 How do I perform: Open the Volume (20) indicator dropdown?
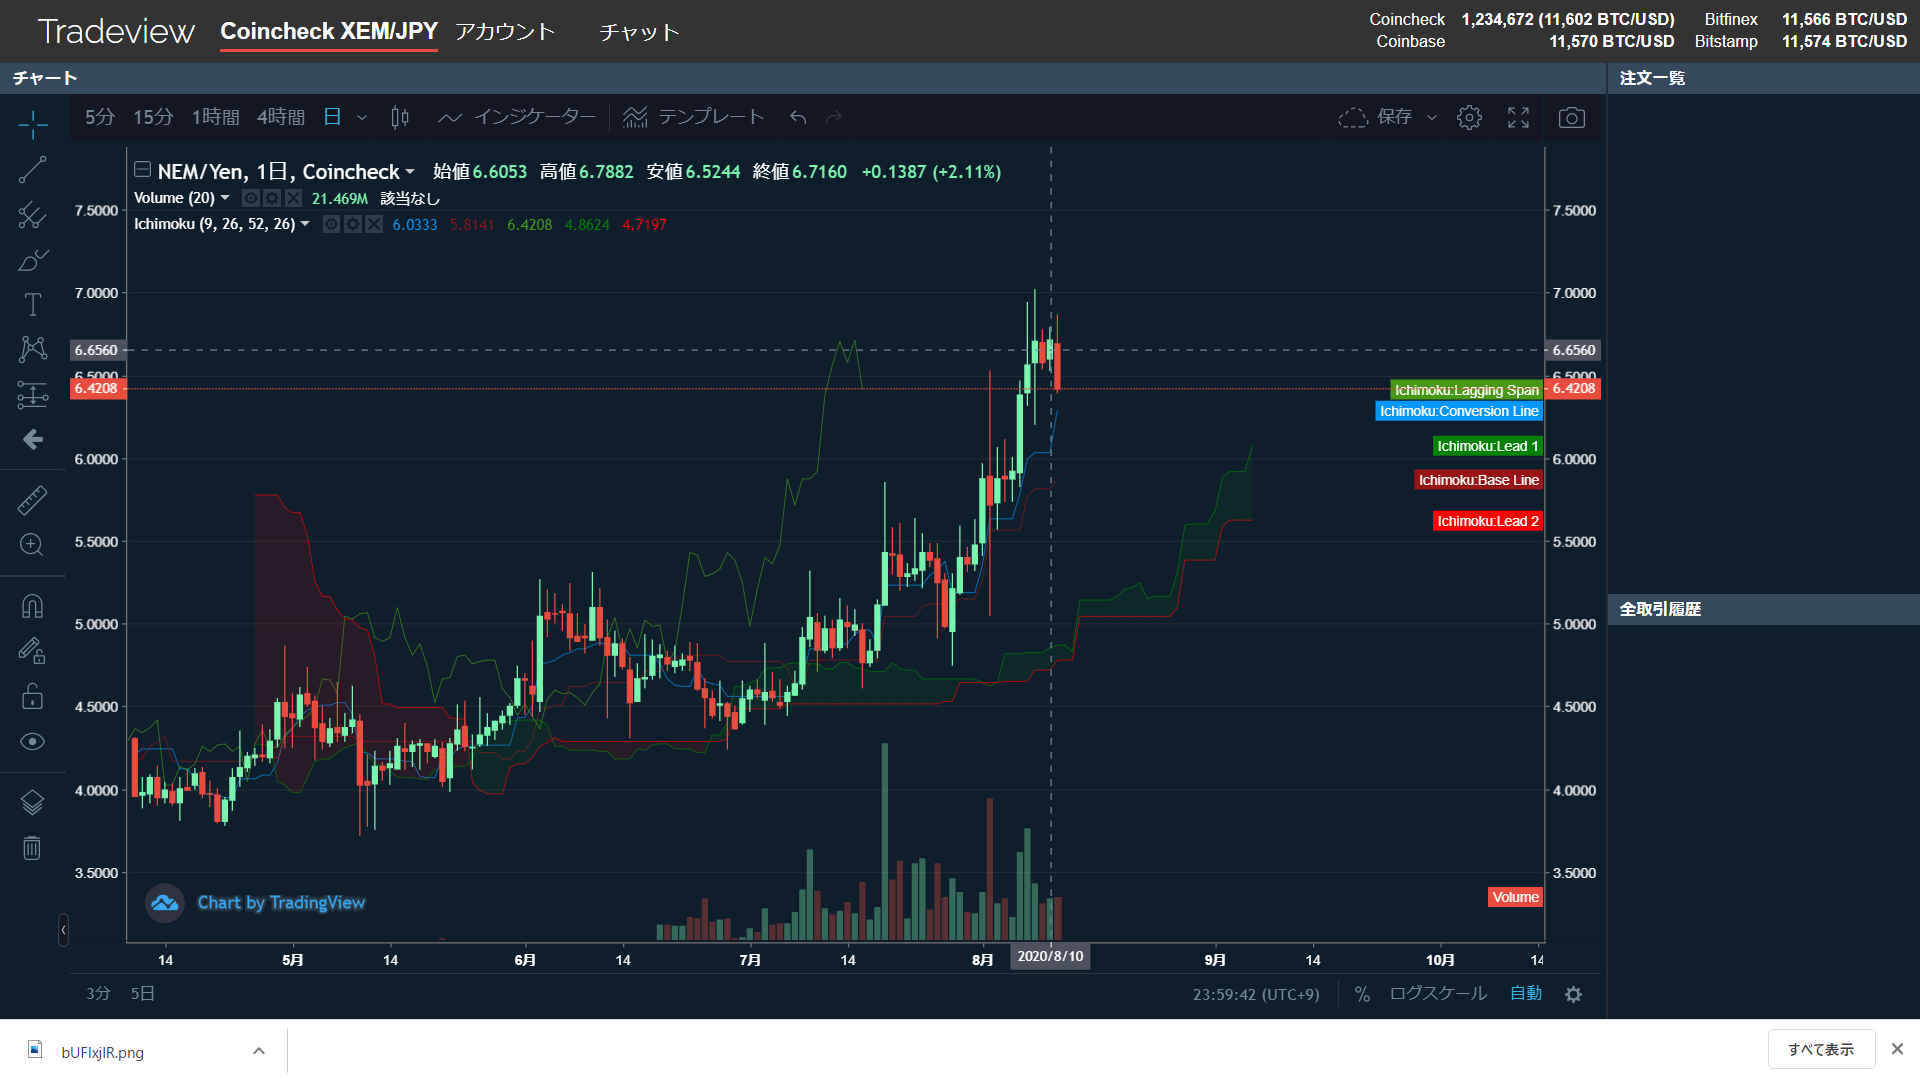click(x=225, y=198)
